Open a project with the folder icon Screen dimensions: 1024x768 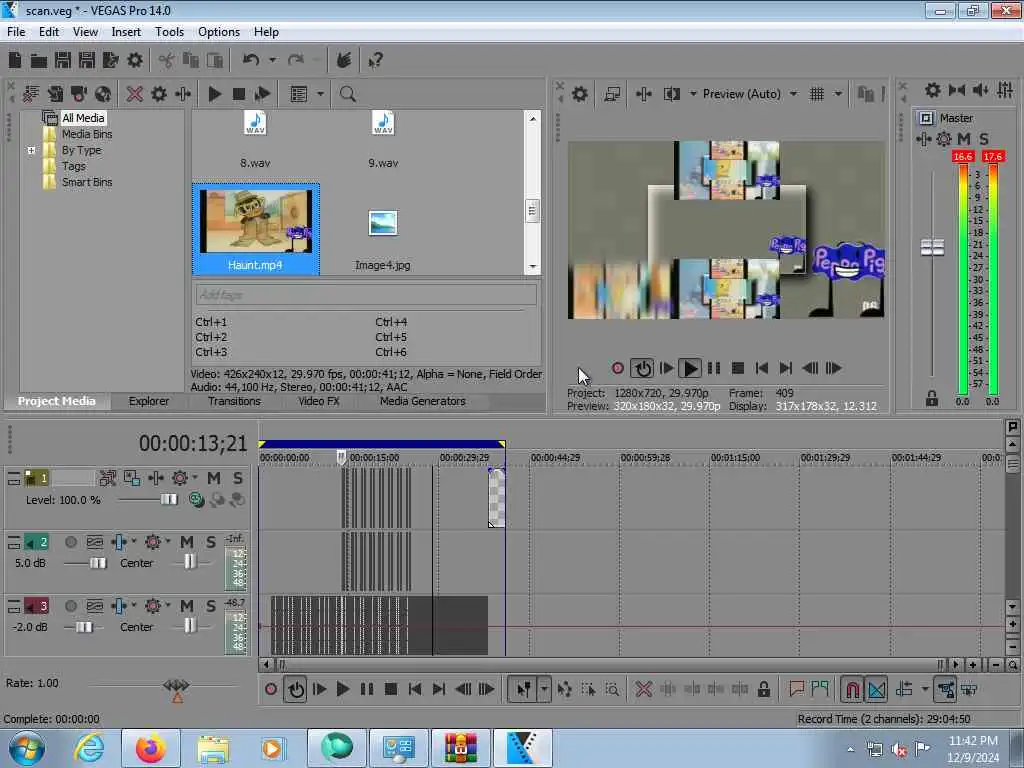(x=39, y=61)
